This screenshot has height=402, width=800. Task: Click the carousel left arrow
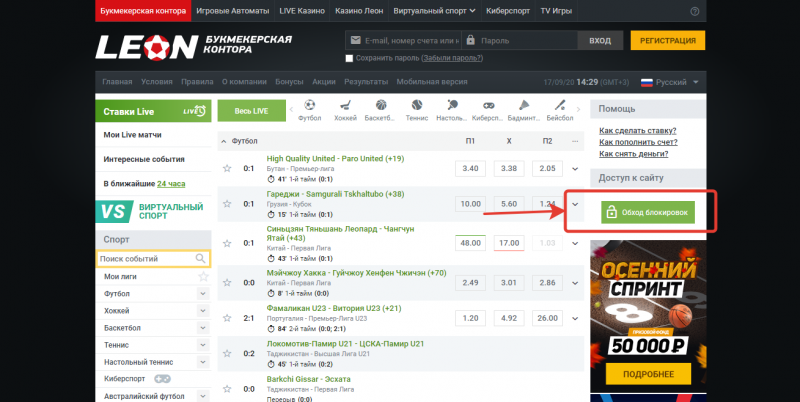pos(292,109)
